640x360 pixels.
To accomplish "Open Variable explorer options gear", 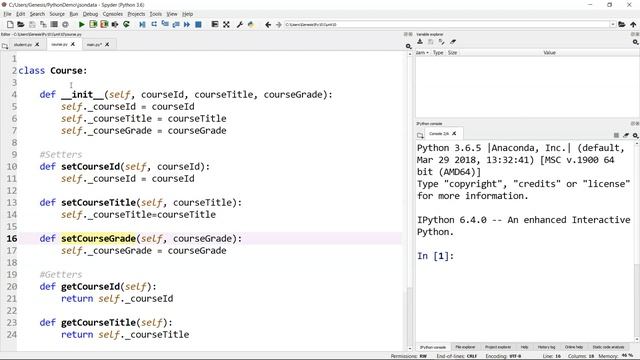I will pos(636,42).
